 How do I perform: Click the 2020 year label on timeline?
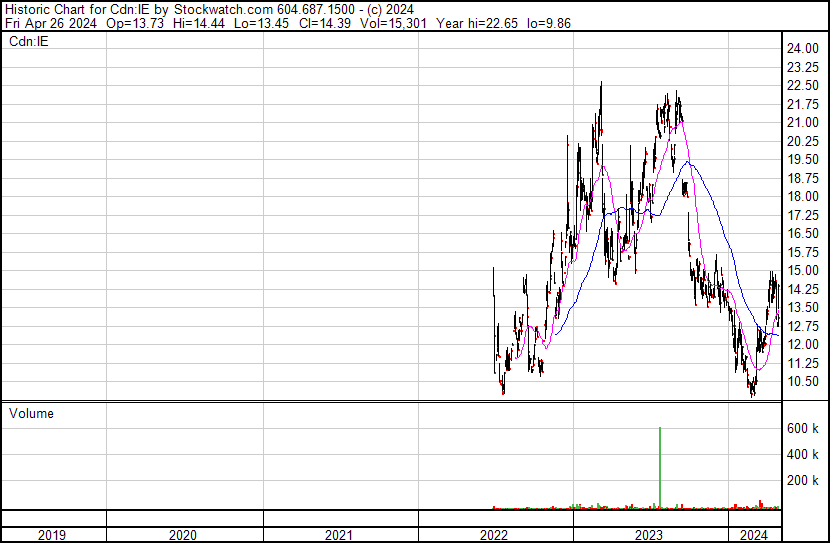coord(184,535)
